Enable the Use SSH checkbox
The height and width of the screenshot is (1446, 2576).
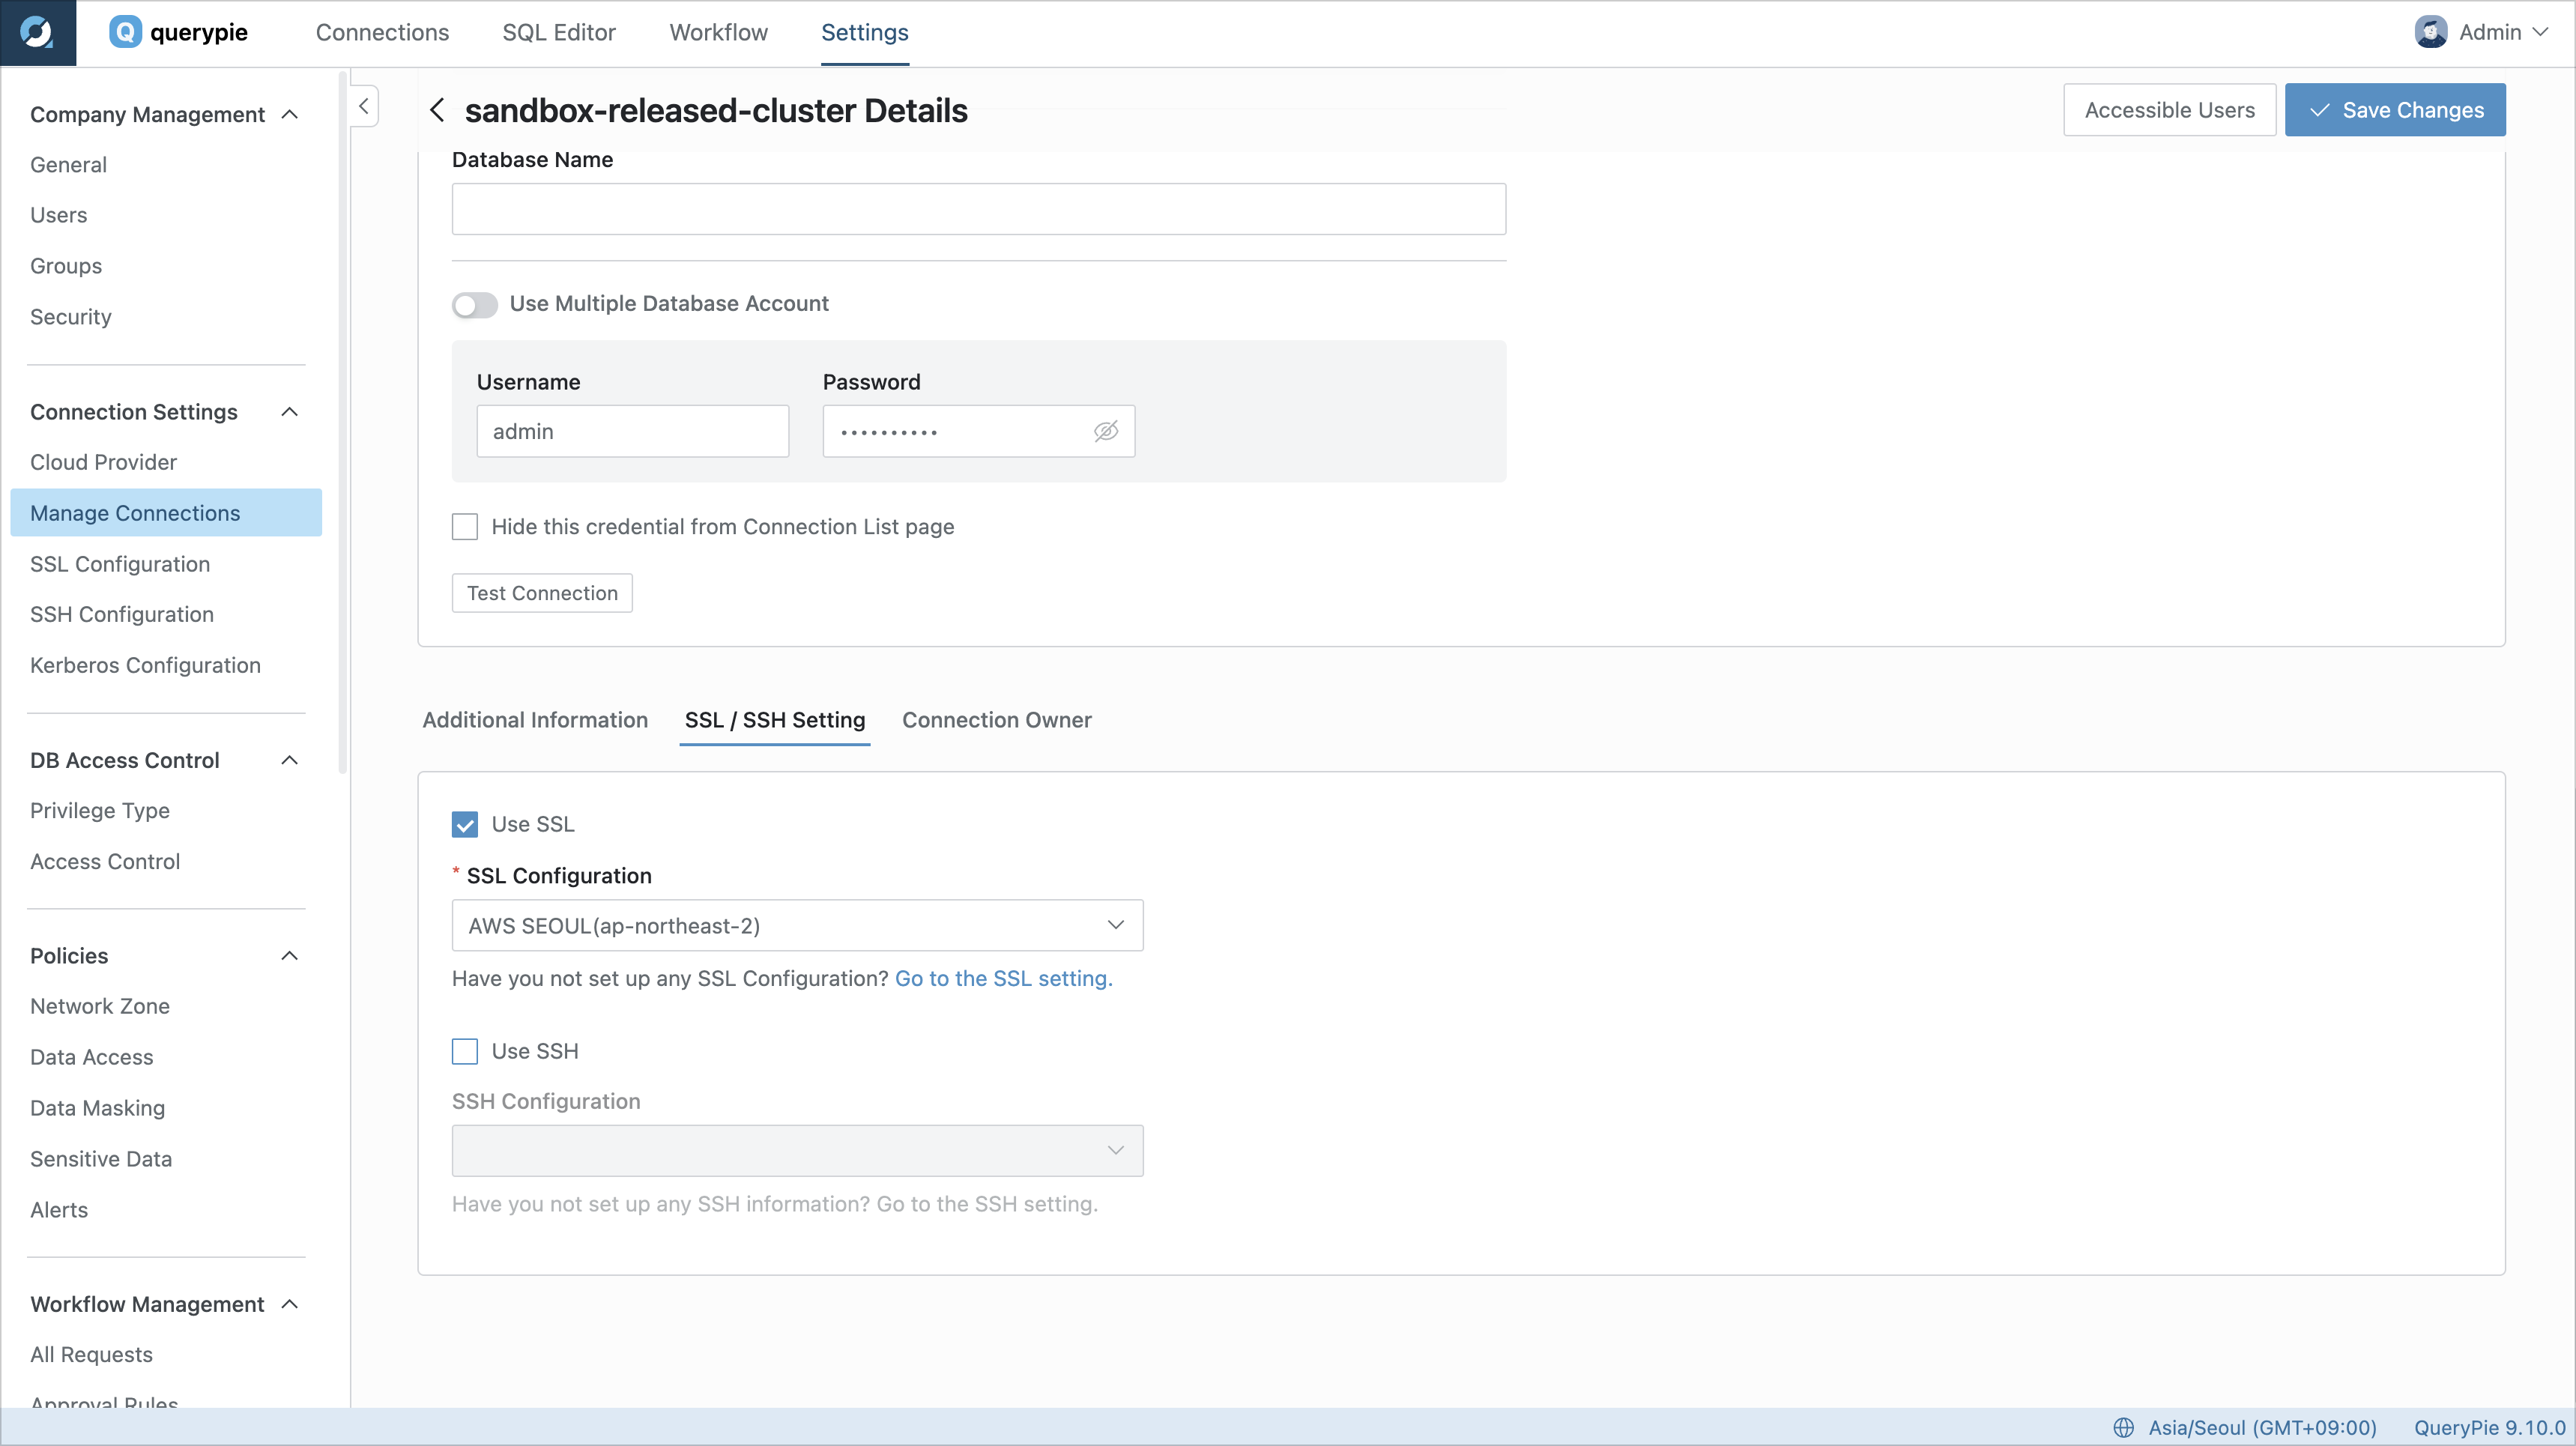coord(465,1050)
